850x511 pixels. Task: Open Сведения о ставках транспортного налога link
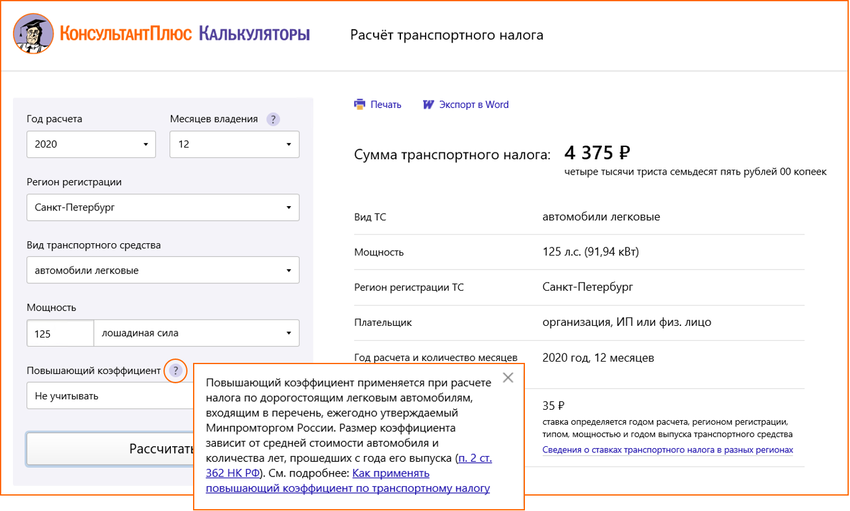click(x=667, y=450)
